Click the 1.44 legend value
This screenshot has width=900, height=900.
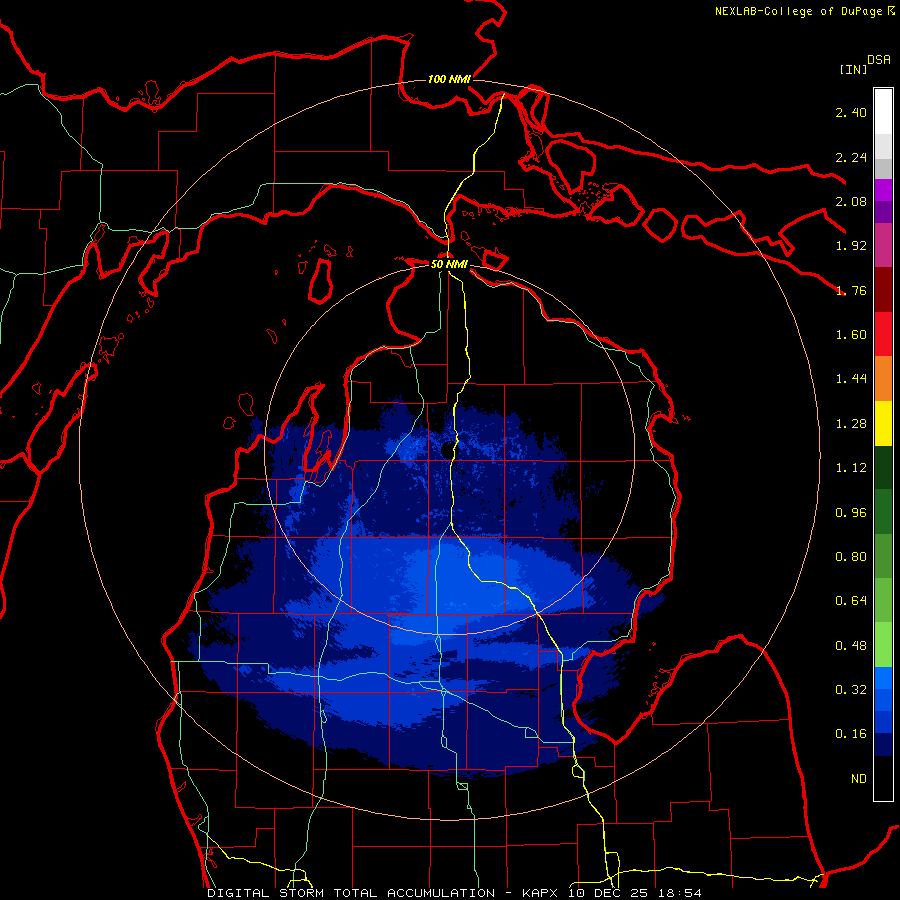851,379
